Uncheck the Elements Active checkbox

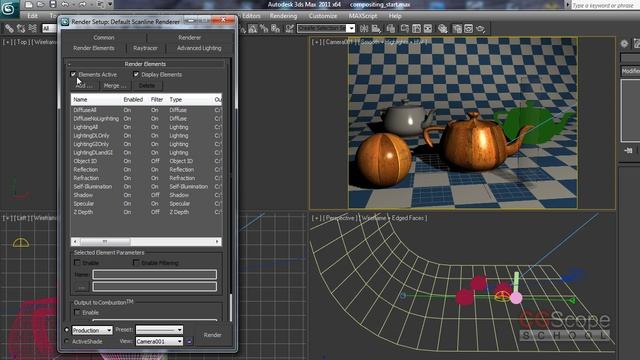tap(73, 74)
